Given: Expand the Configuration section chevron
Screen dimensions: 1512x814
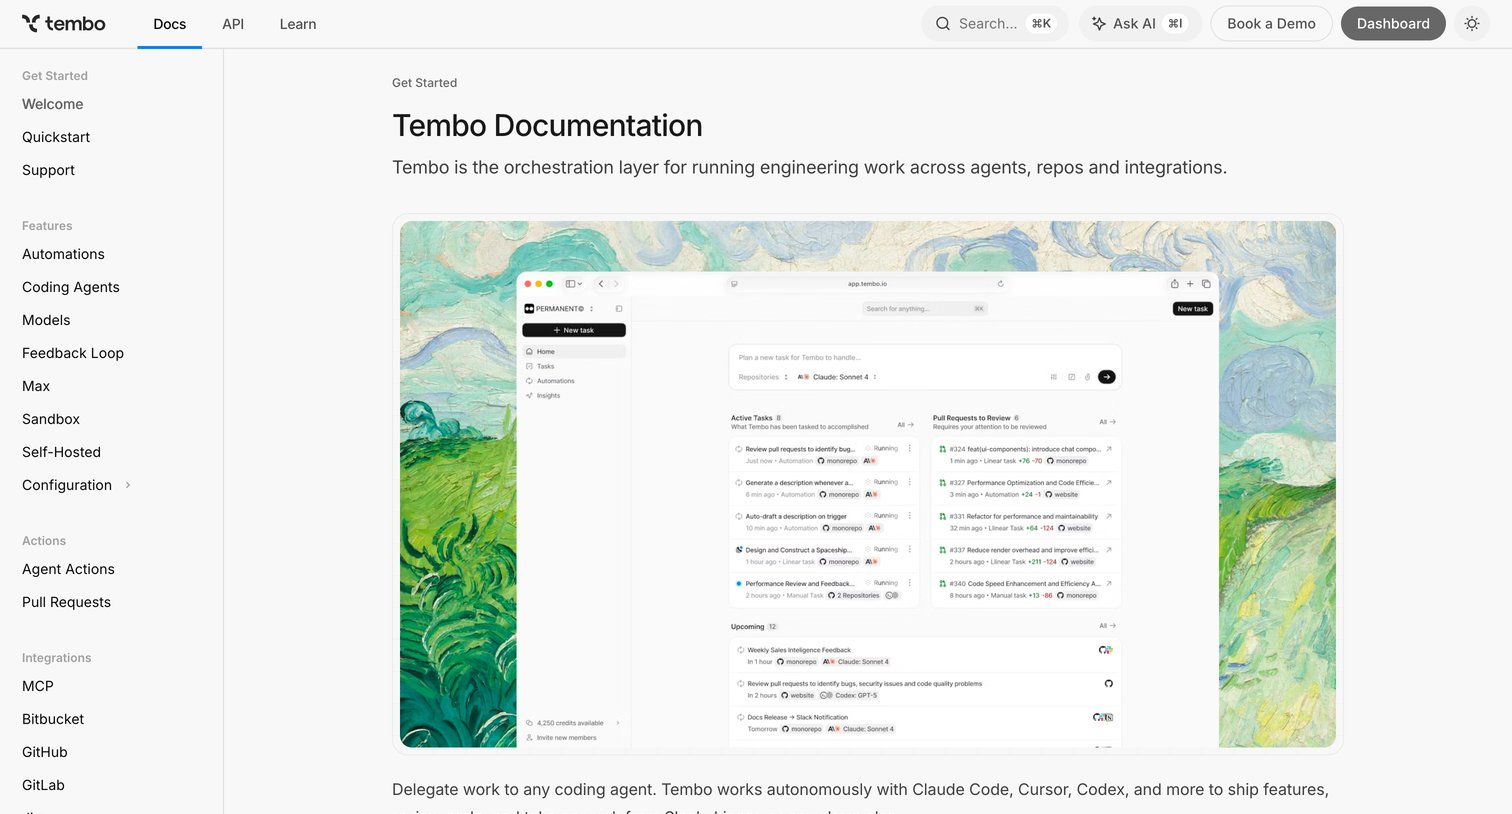Looking at the screenshot, I should point(128,485).
